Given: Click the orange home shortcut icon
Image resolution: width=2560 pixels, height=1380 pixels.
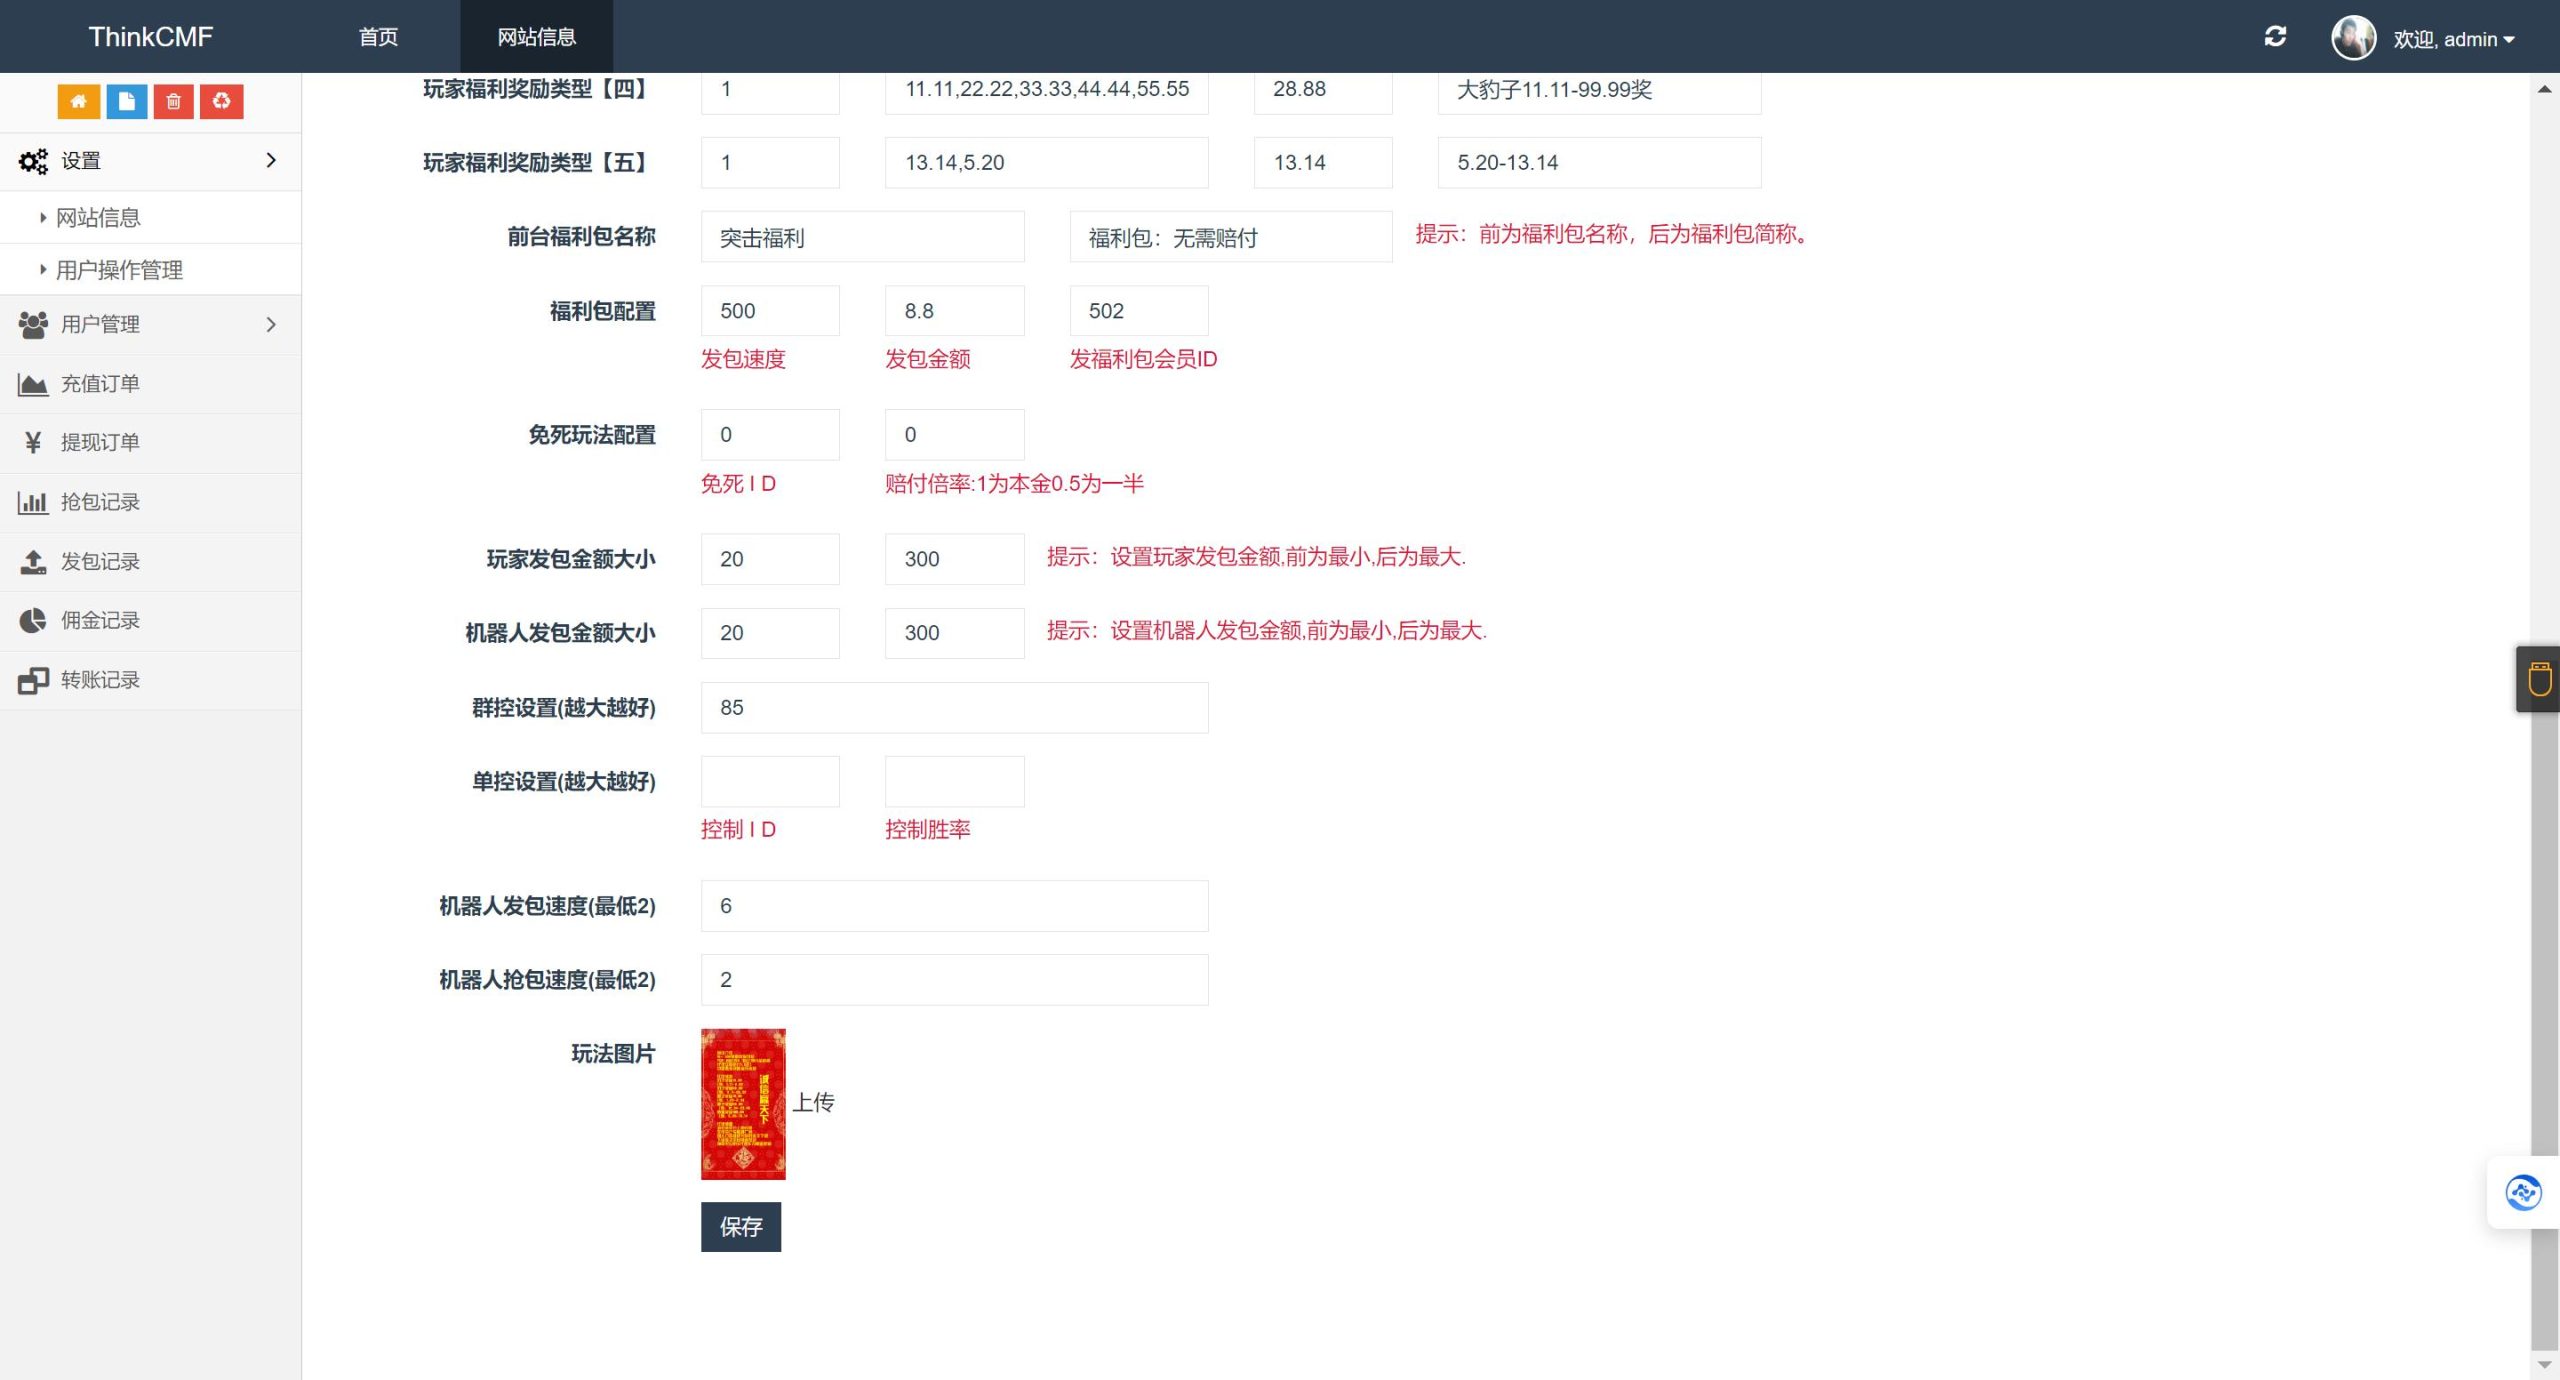Looking at the screenshot, I should point(78,101).
